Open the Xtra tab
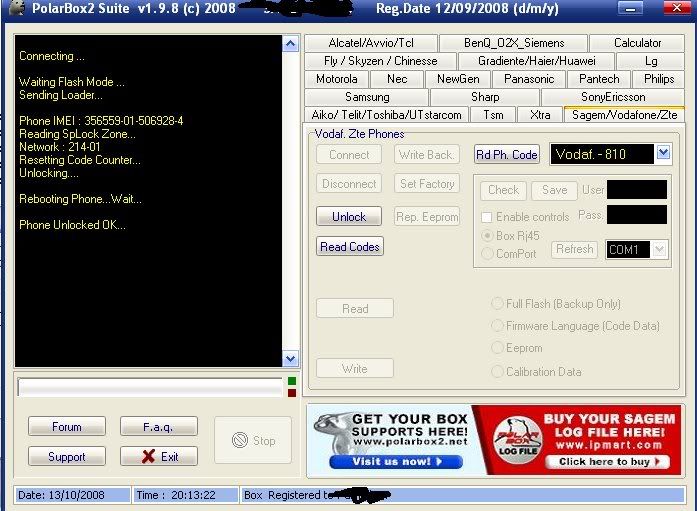The height and width of the screenshot is (511, 697). click(540, 115)
